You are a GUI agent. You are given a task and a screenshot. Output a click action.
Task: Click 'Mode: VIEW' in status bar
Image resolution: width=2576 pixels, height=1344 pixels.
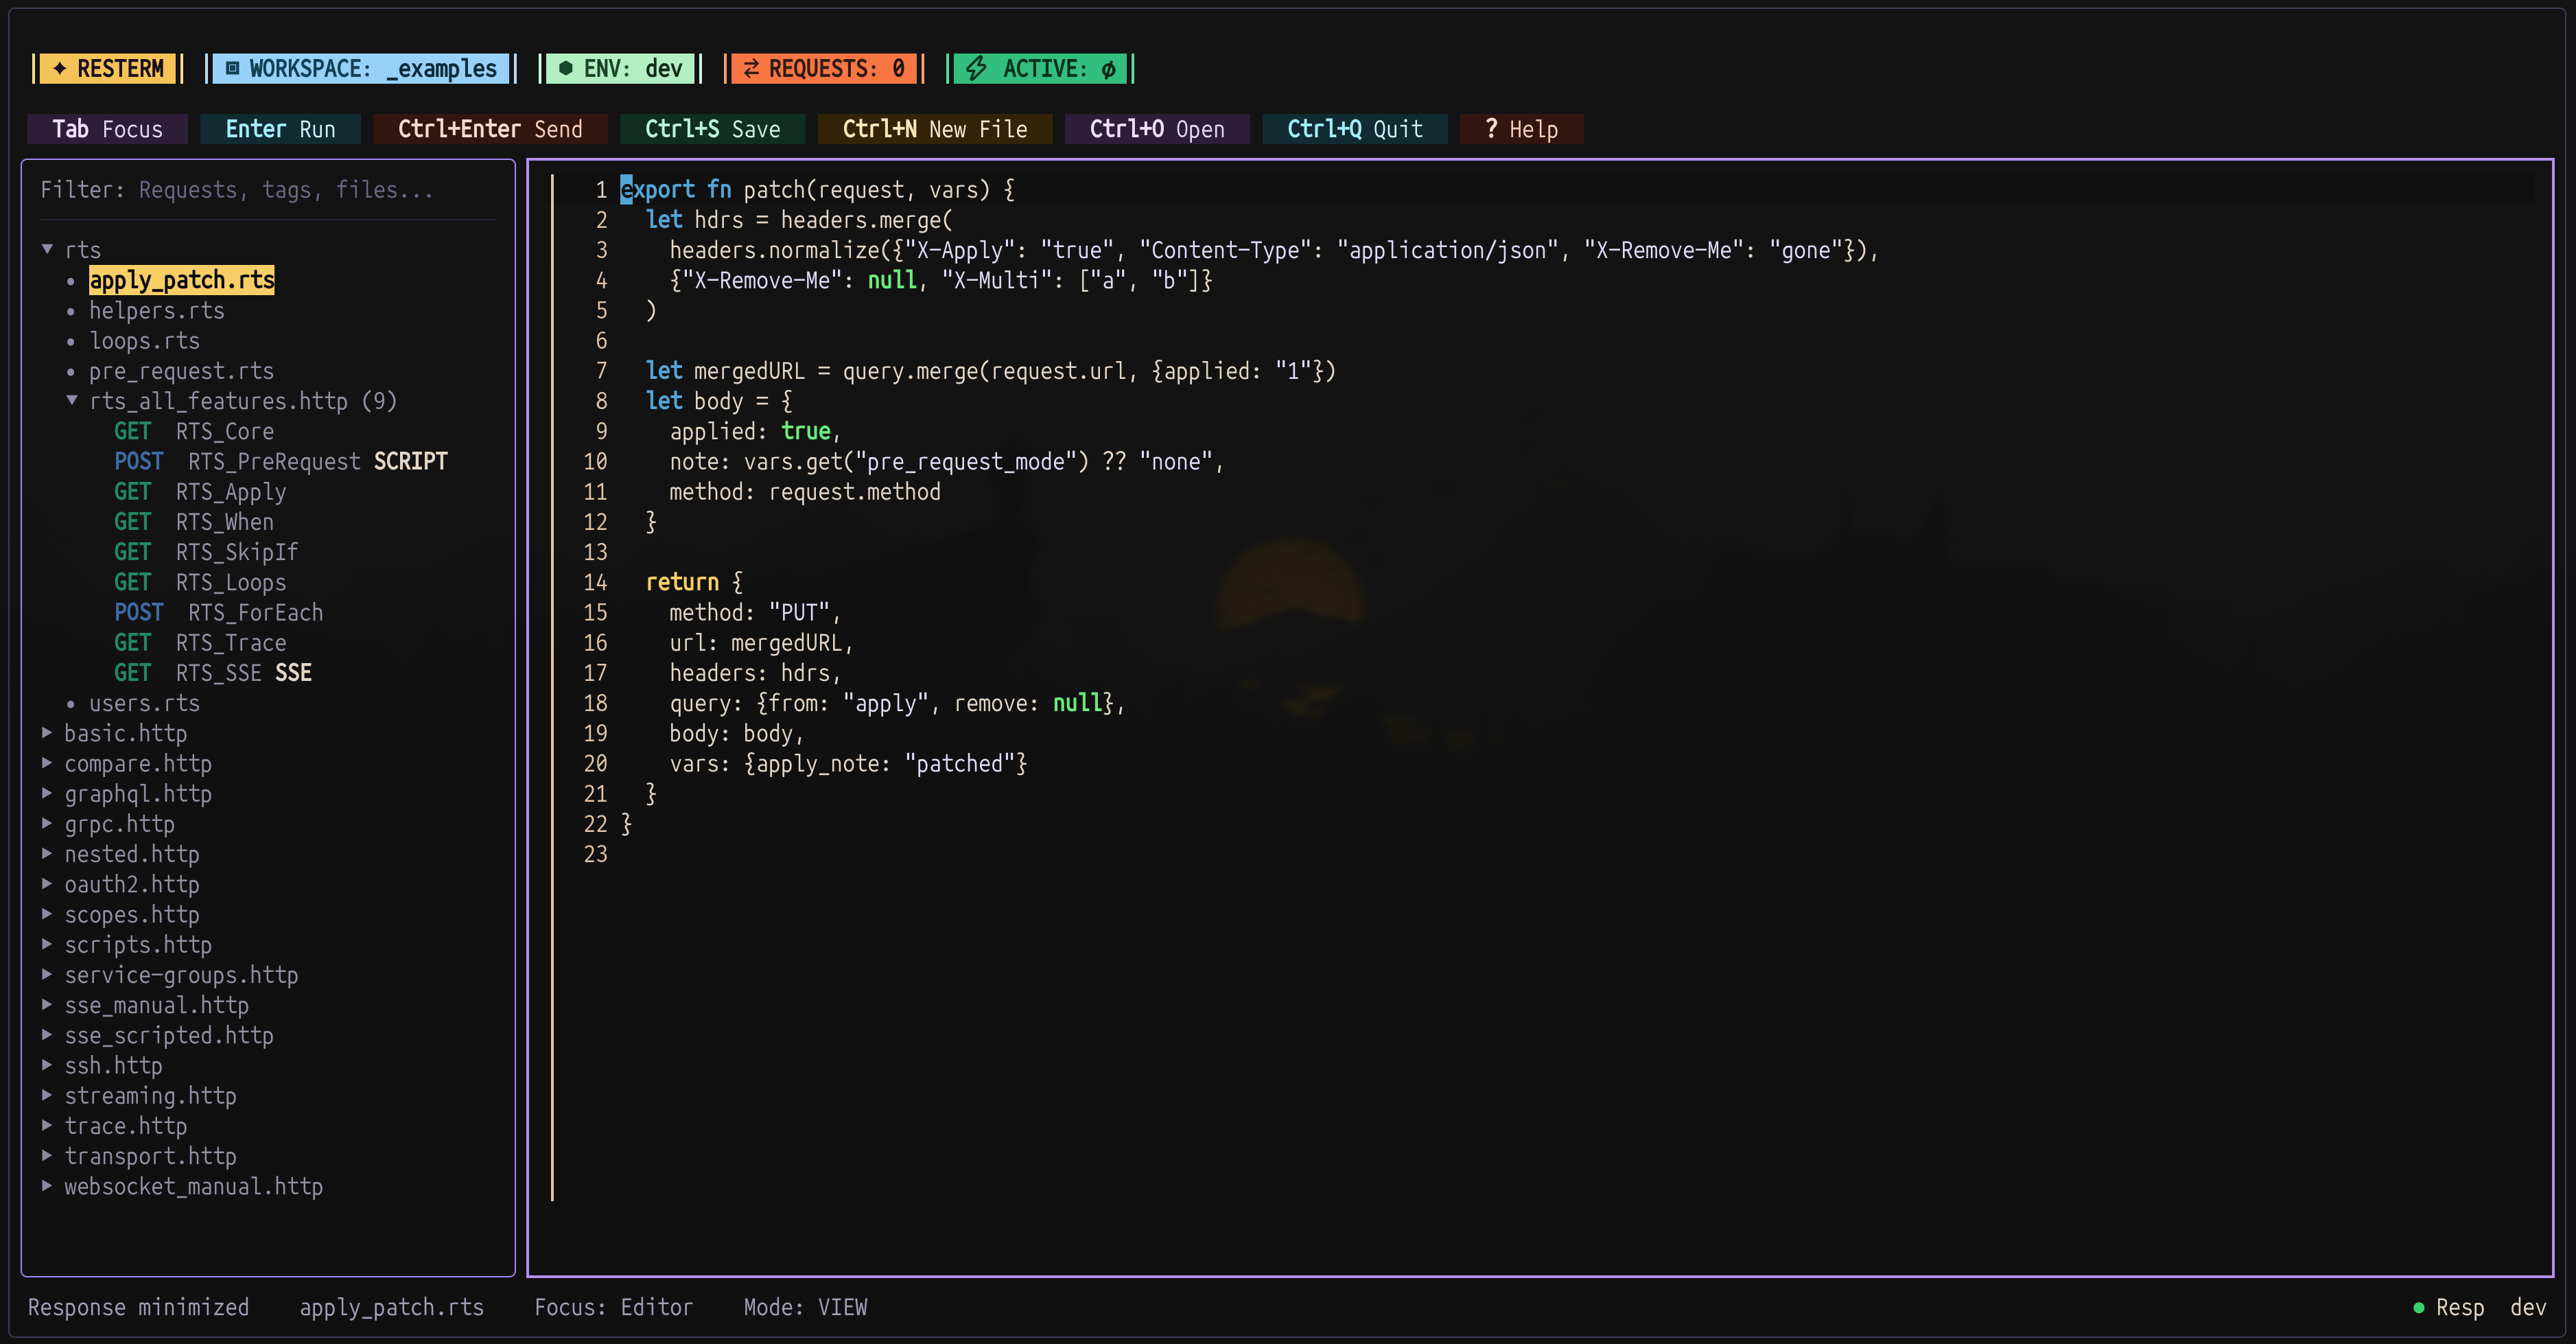click(805, 1307)
